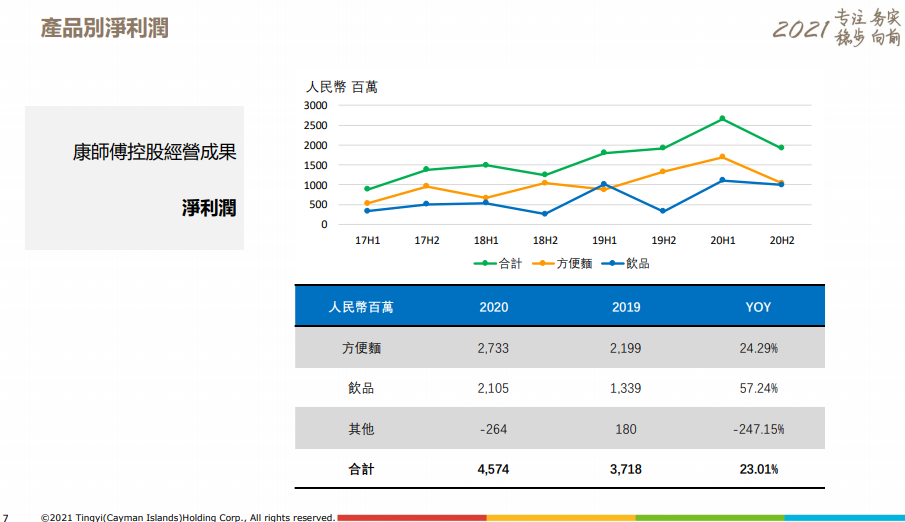Screen dimensions: 905x522
Task: Click the 2021 slogan logo
Action: coord(837,27)
